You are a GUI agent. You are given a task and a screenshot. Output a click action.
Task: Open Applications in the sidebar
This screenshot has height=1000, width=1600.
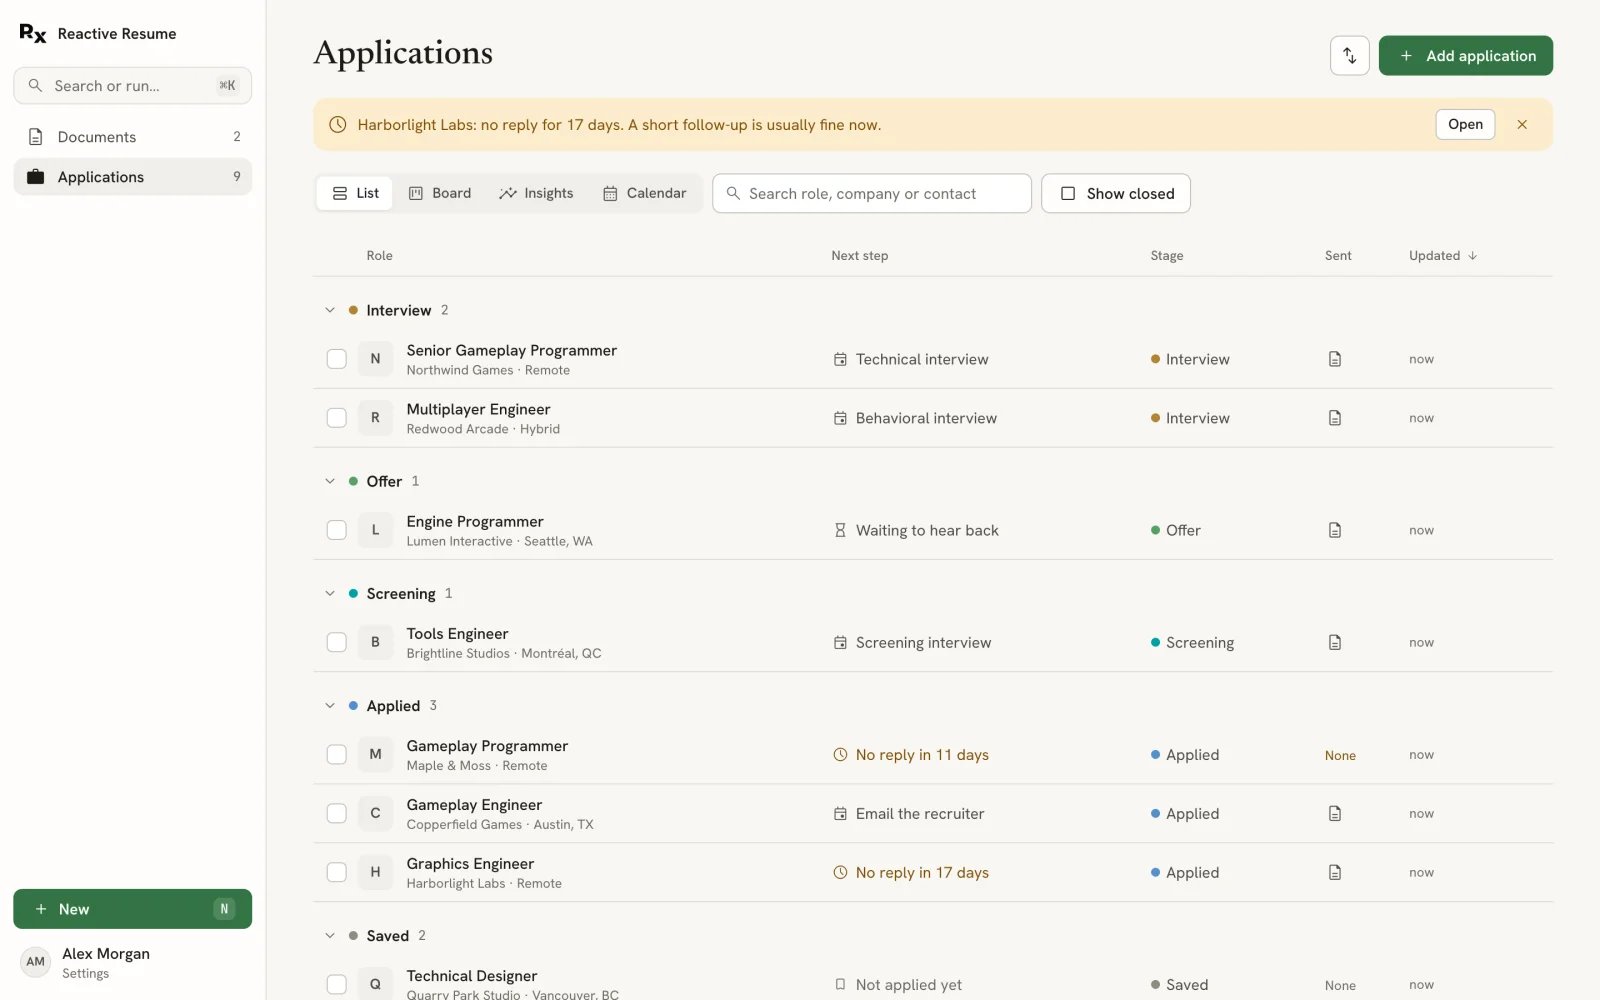point(133,177)
